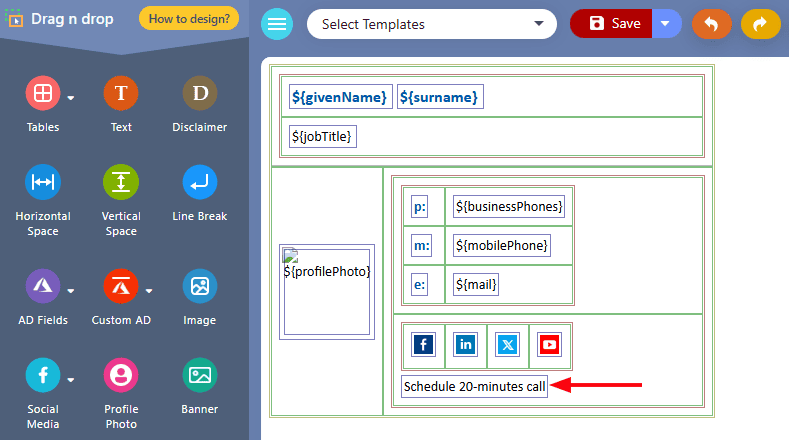Toggle the hamburger menu button
This screenshot has height=440, width=789.
coord(277,24)
